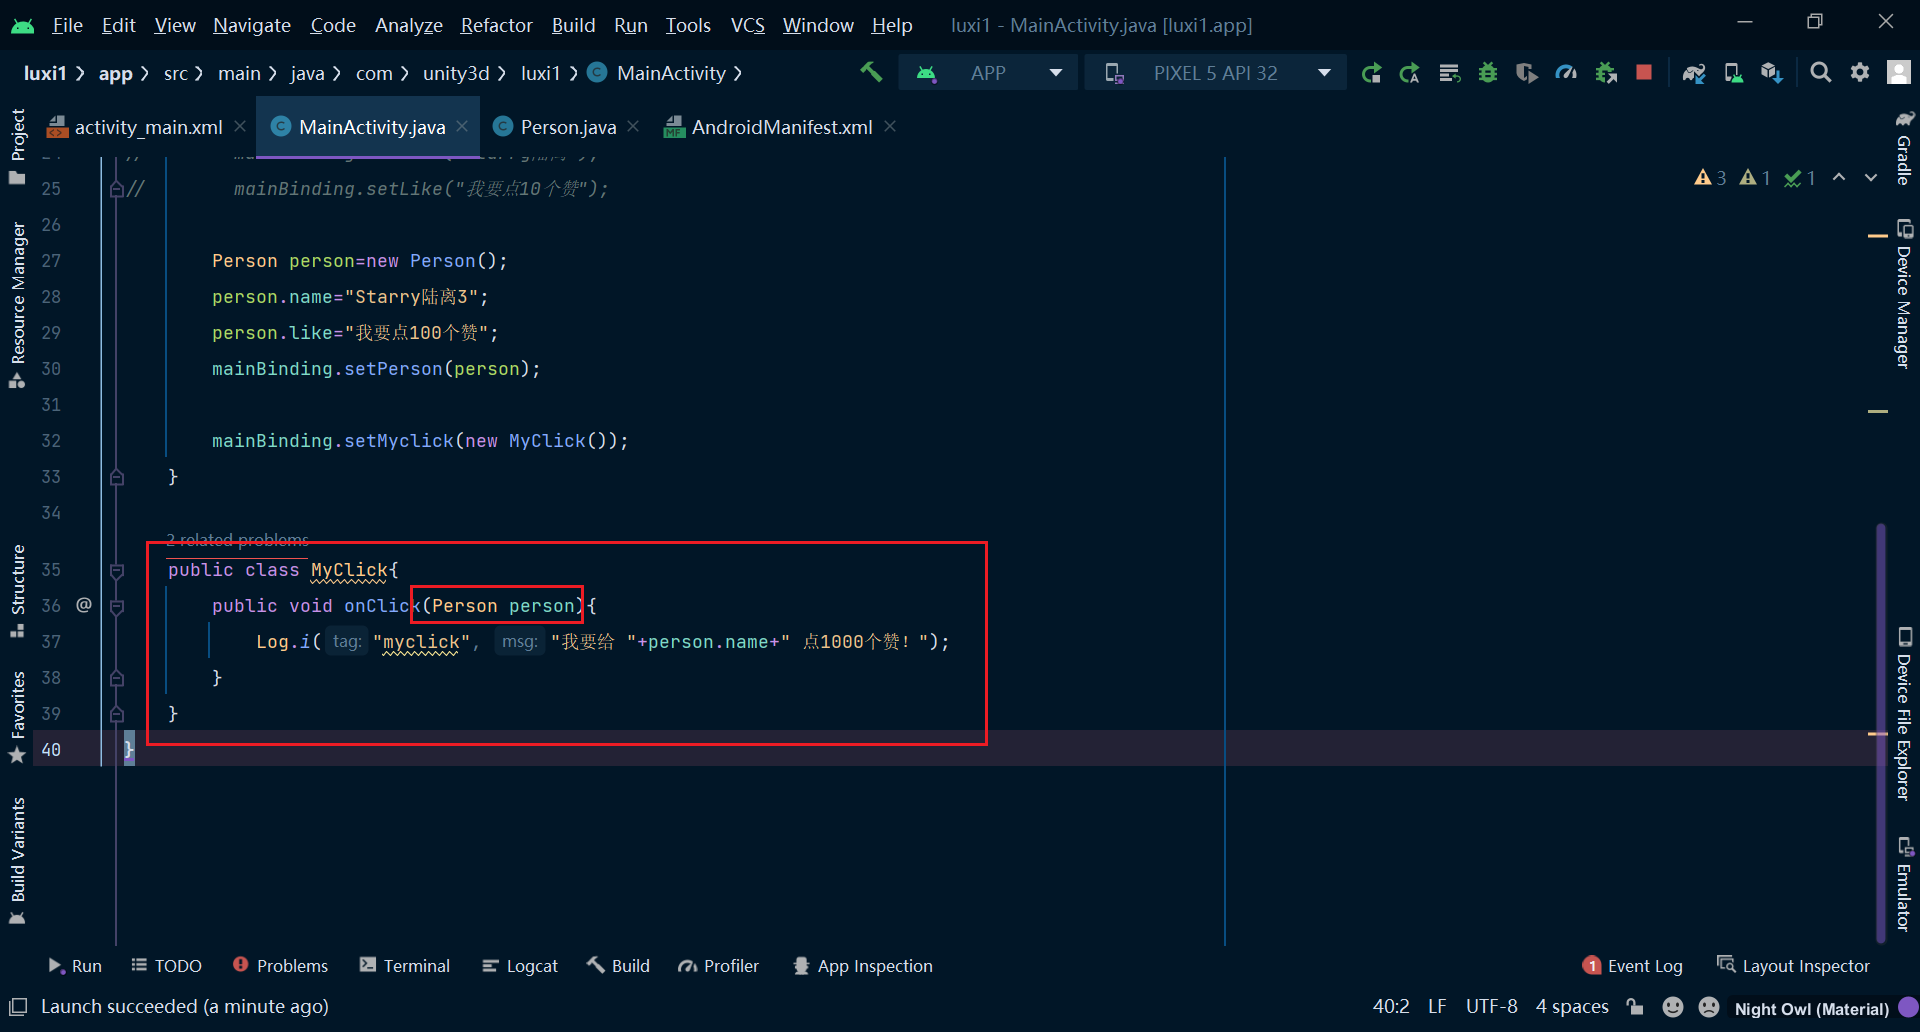Open App Inspection tool window
Screen dimensions: 1920x1032
[863, 966]
